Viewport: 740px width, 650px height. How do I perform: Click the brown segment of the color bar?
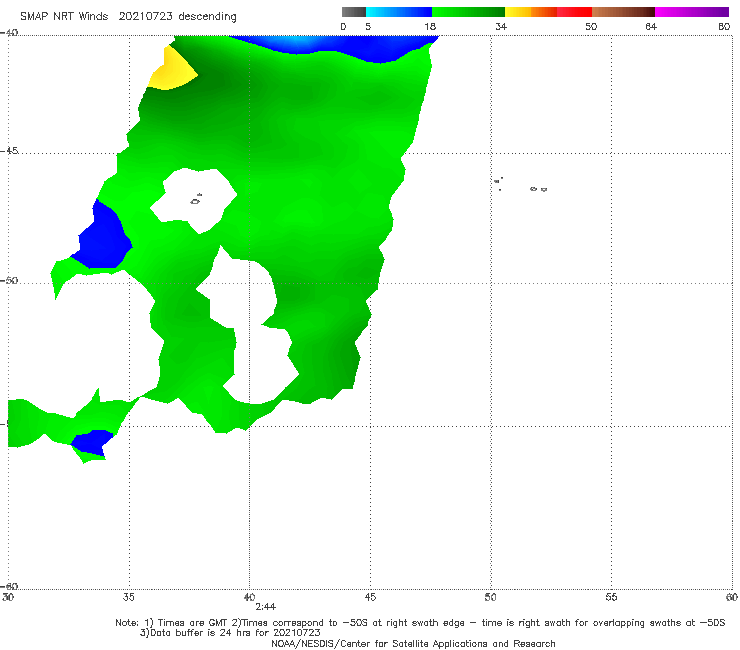[x=623, y=12]
